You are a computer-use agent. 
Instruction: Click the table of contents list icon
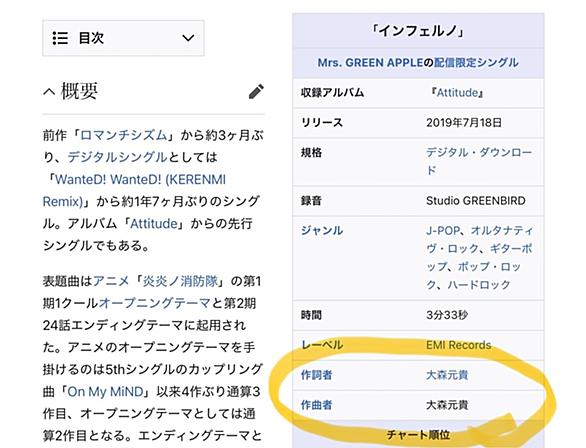pos(60,38)
